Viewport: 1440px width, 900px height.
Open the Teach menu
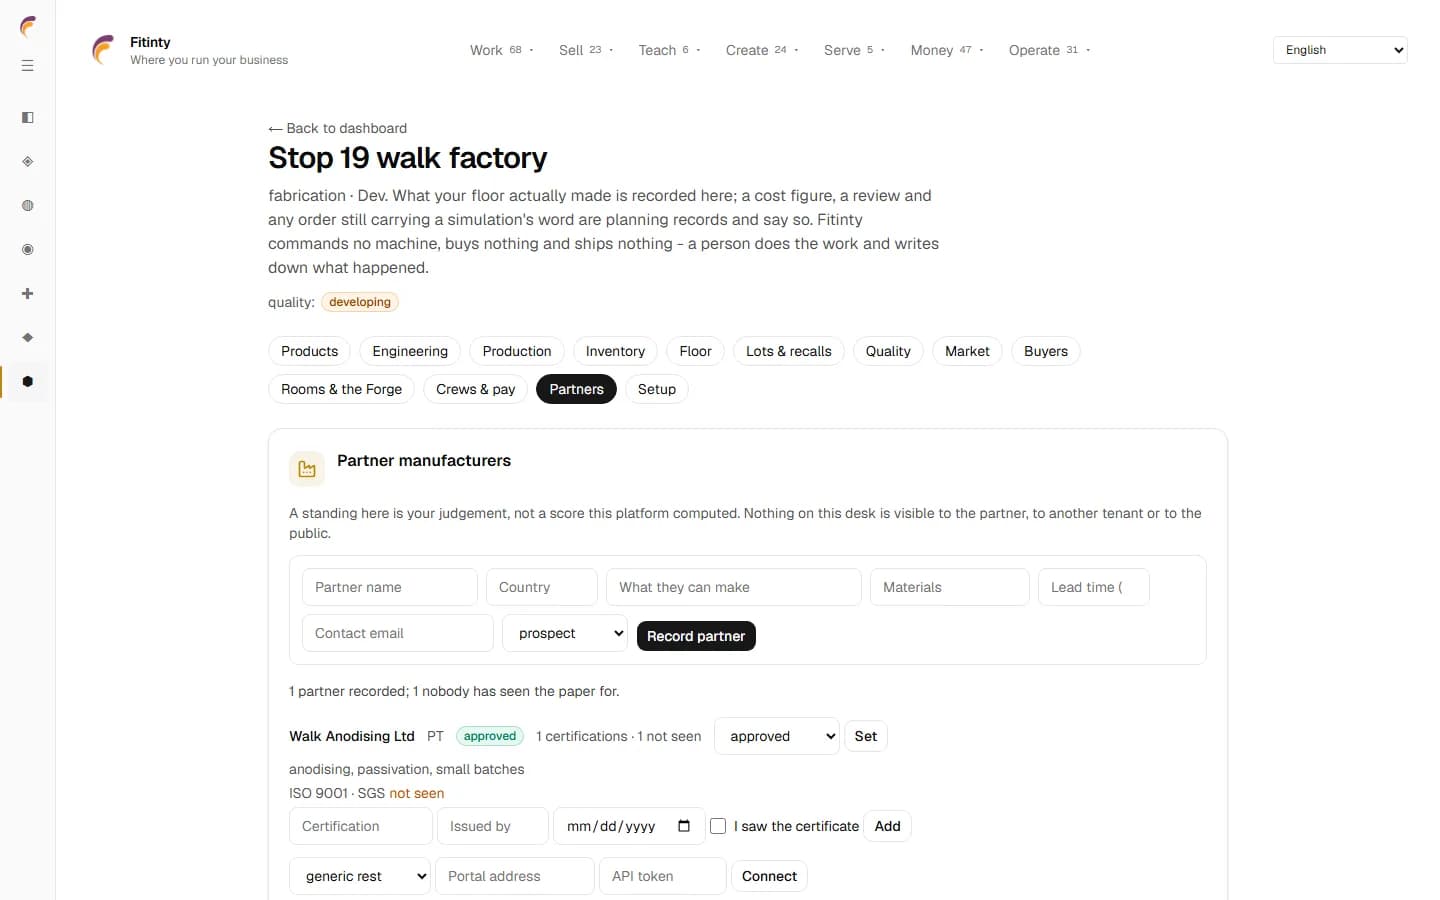pyautogui.click(x=670, y=50)
